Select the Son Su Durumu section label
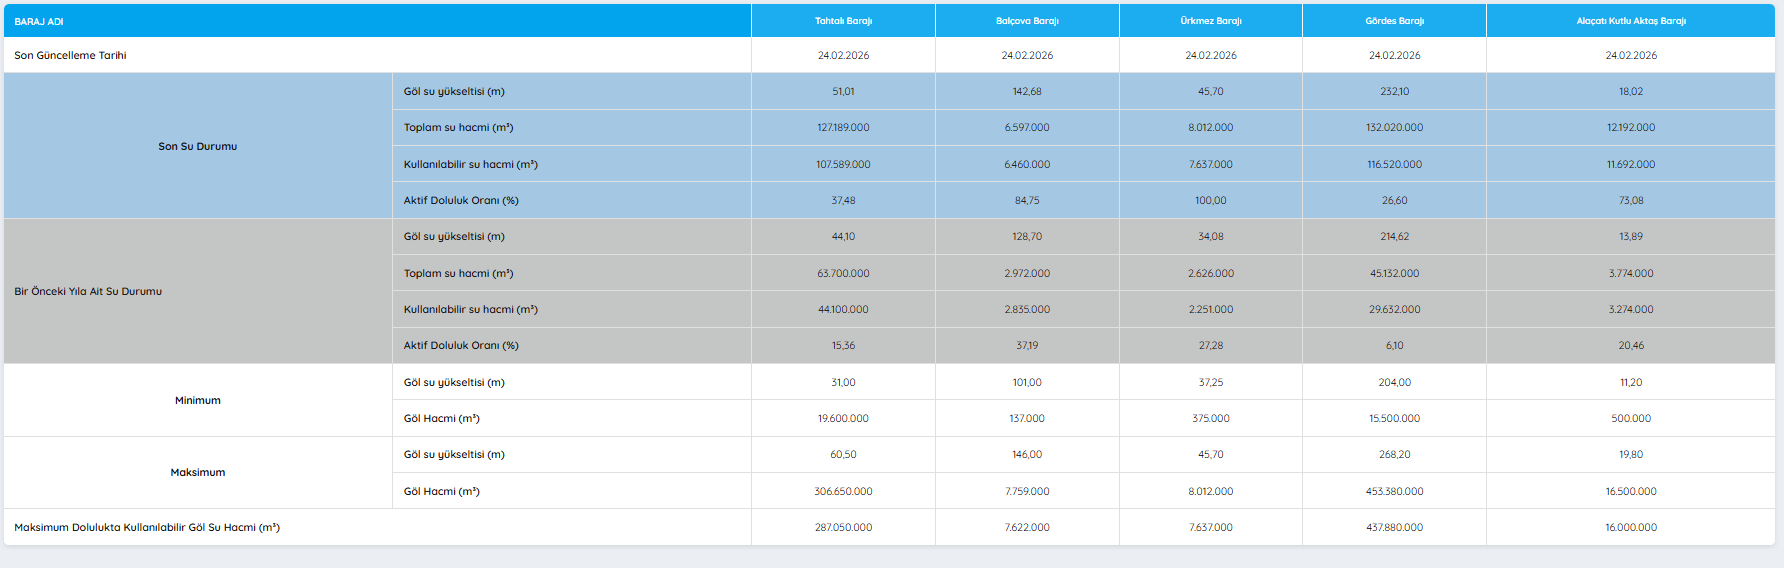This screenshot has height=568, width=1784. 197,146
